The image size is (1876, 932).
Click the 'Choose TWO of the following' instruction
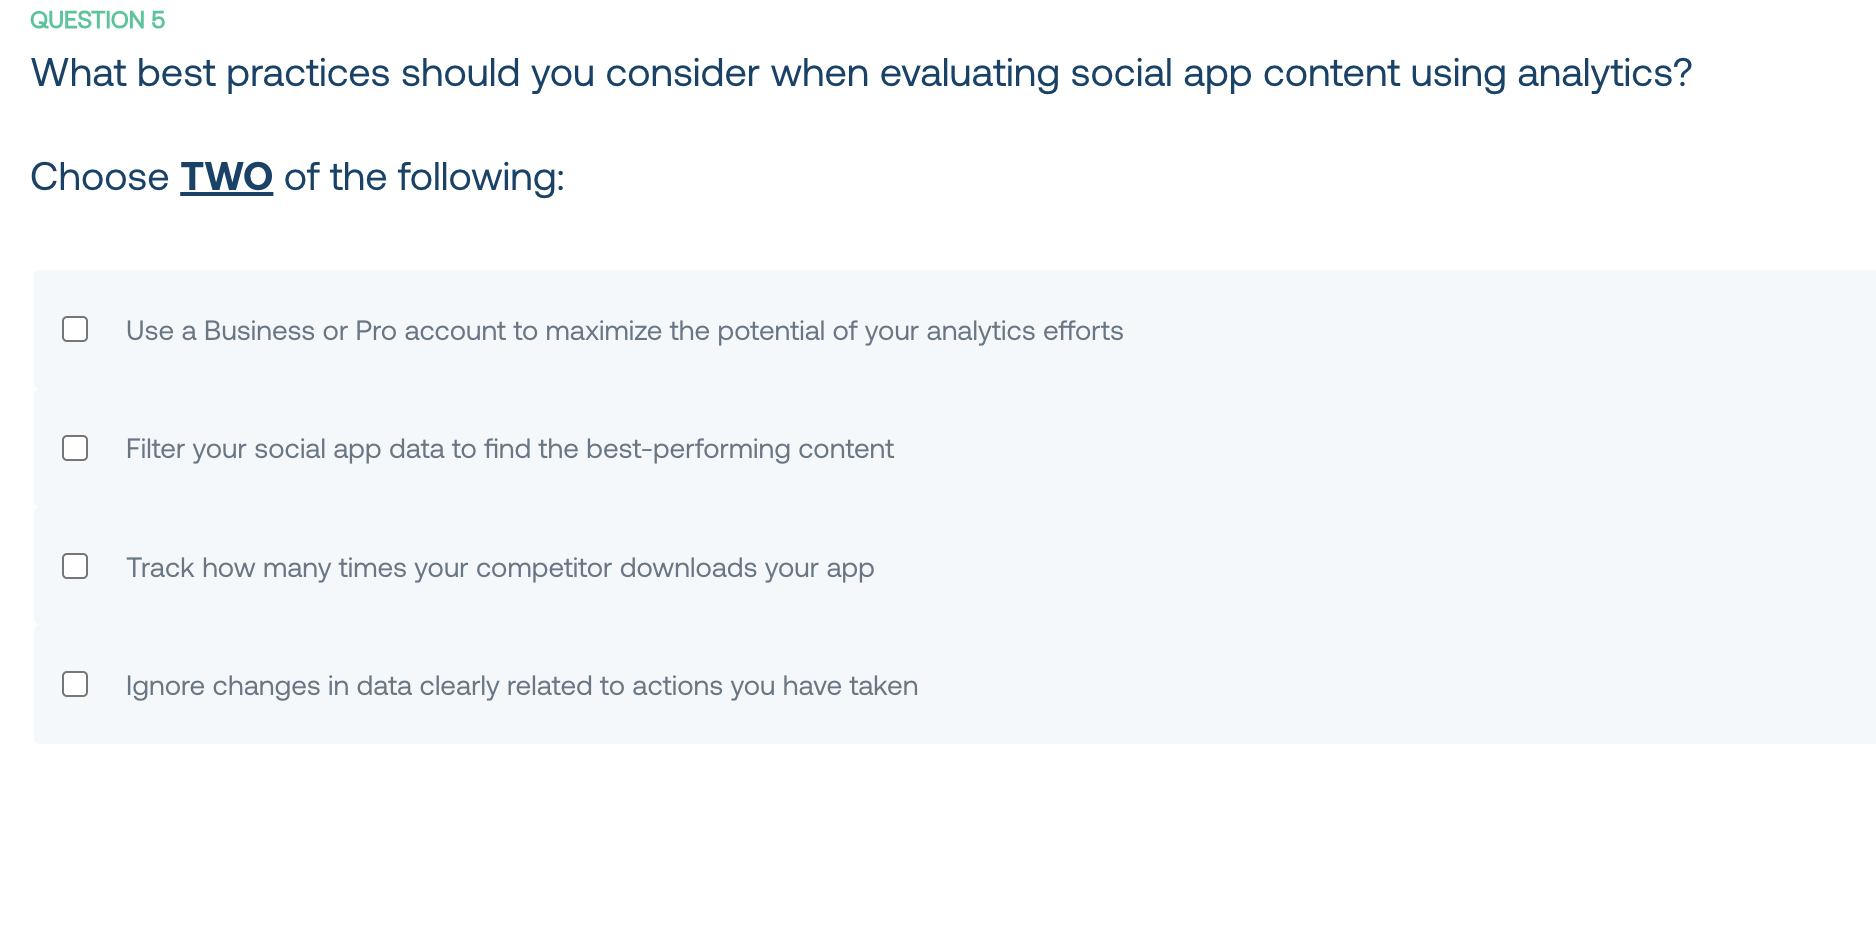[297, 177]
